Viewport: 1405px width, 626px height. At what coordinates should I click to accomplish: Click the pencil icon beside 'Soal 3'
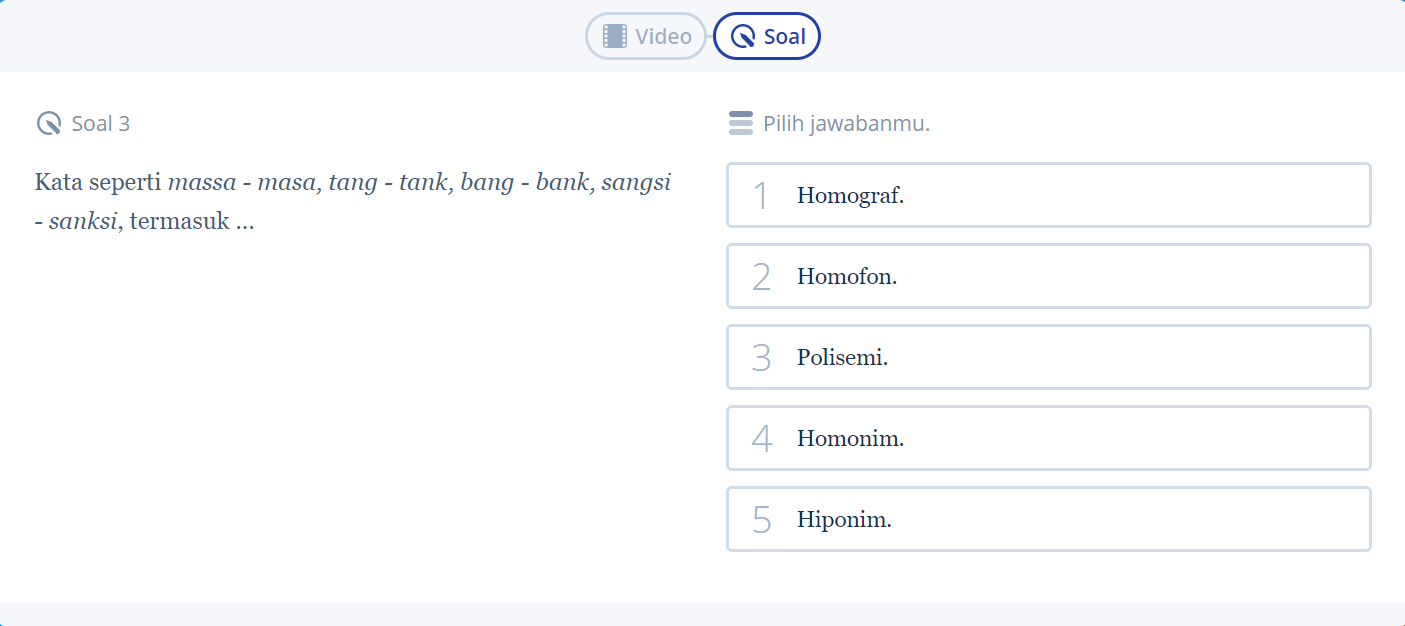pos(49,123)
